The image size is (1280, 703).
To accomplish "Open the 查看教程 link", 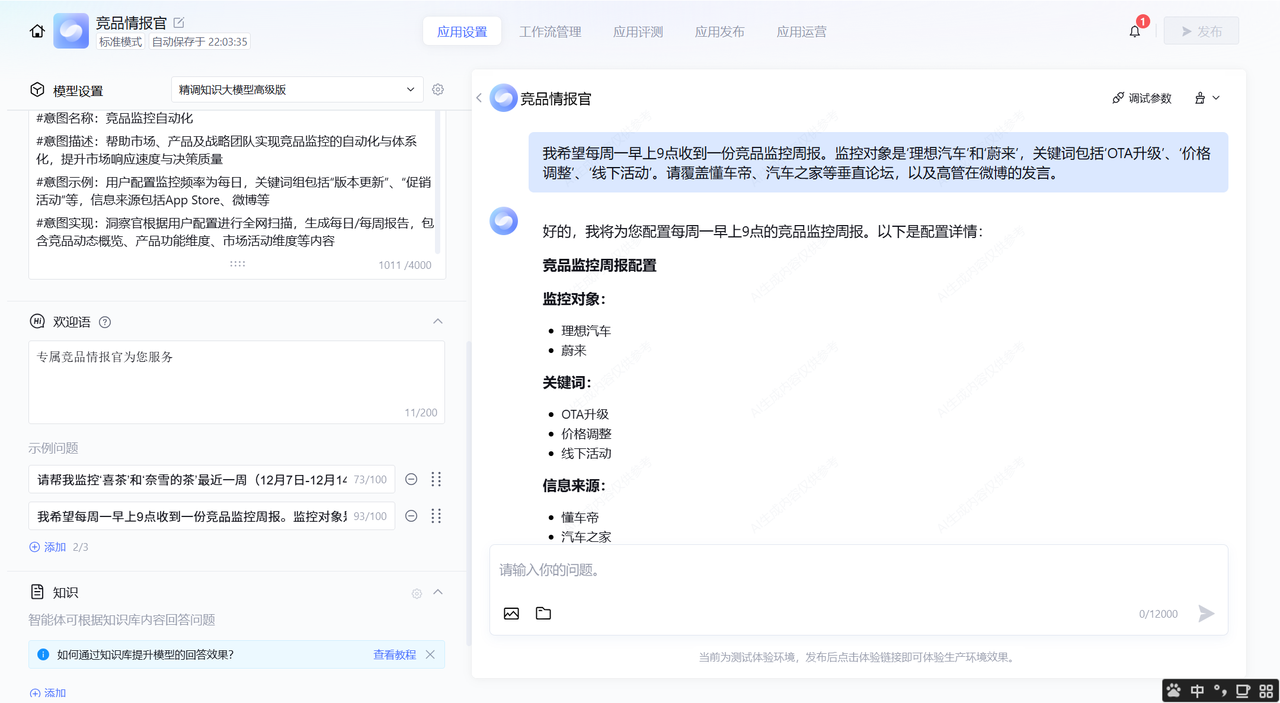I will 394,655.
